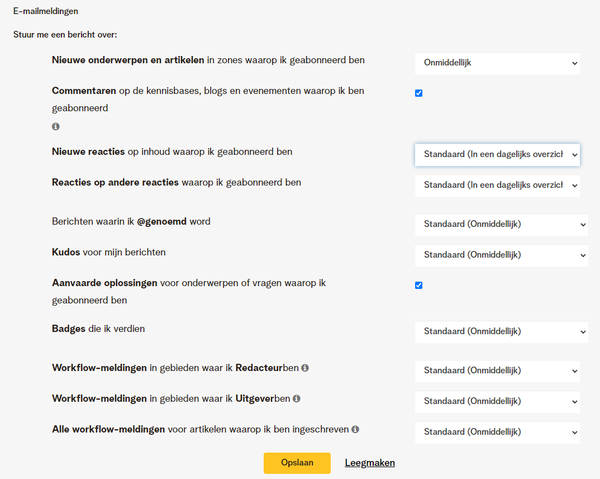Click the E-mailmeldingen section heading
This screenshot has height=479, width=600.
tap(46, 11)
